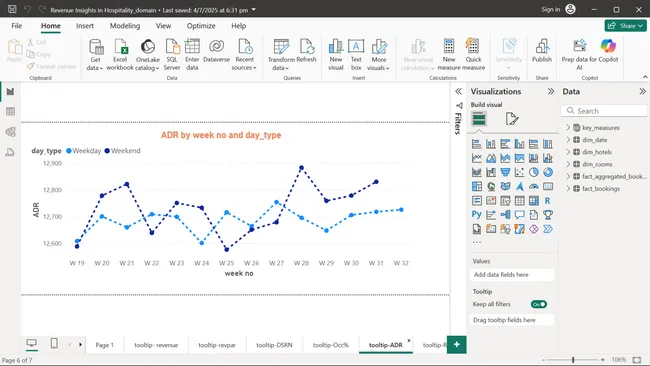650x366 pixels.
Task: Switch to the Optimize ribbon tab
Action: (201, 26)
